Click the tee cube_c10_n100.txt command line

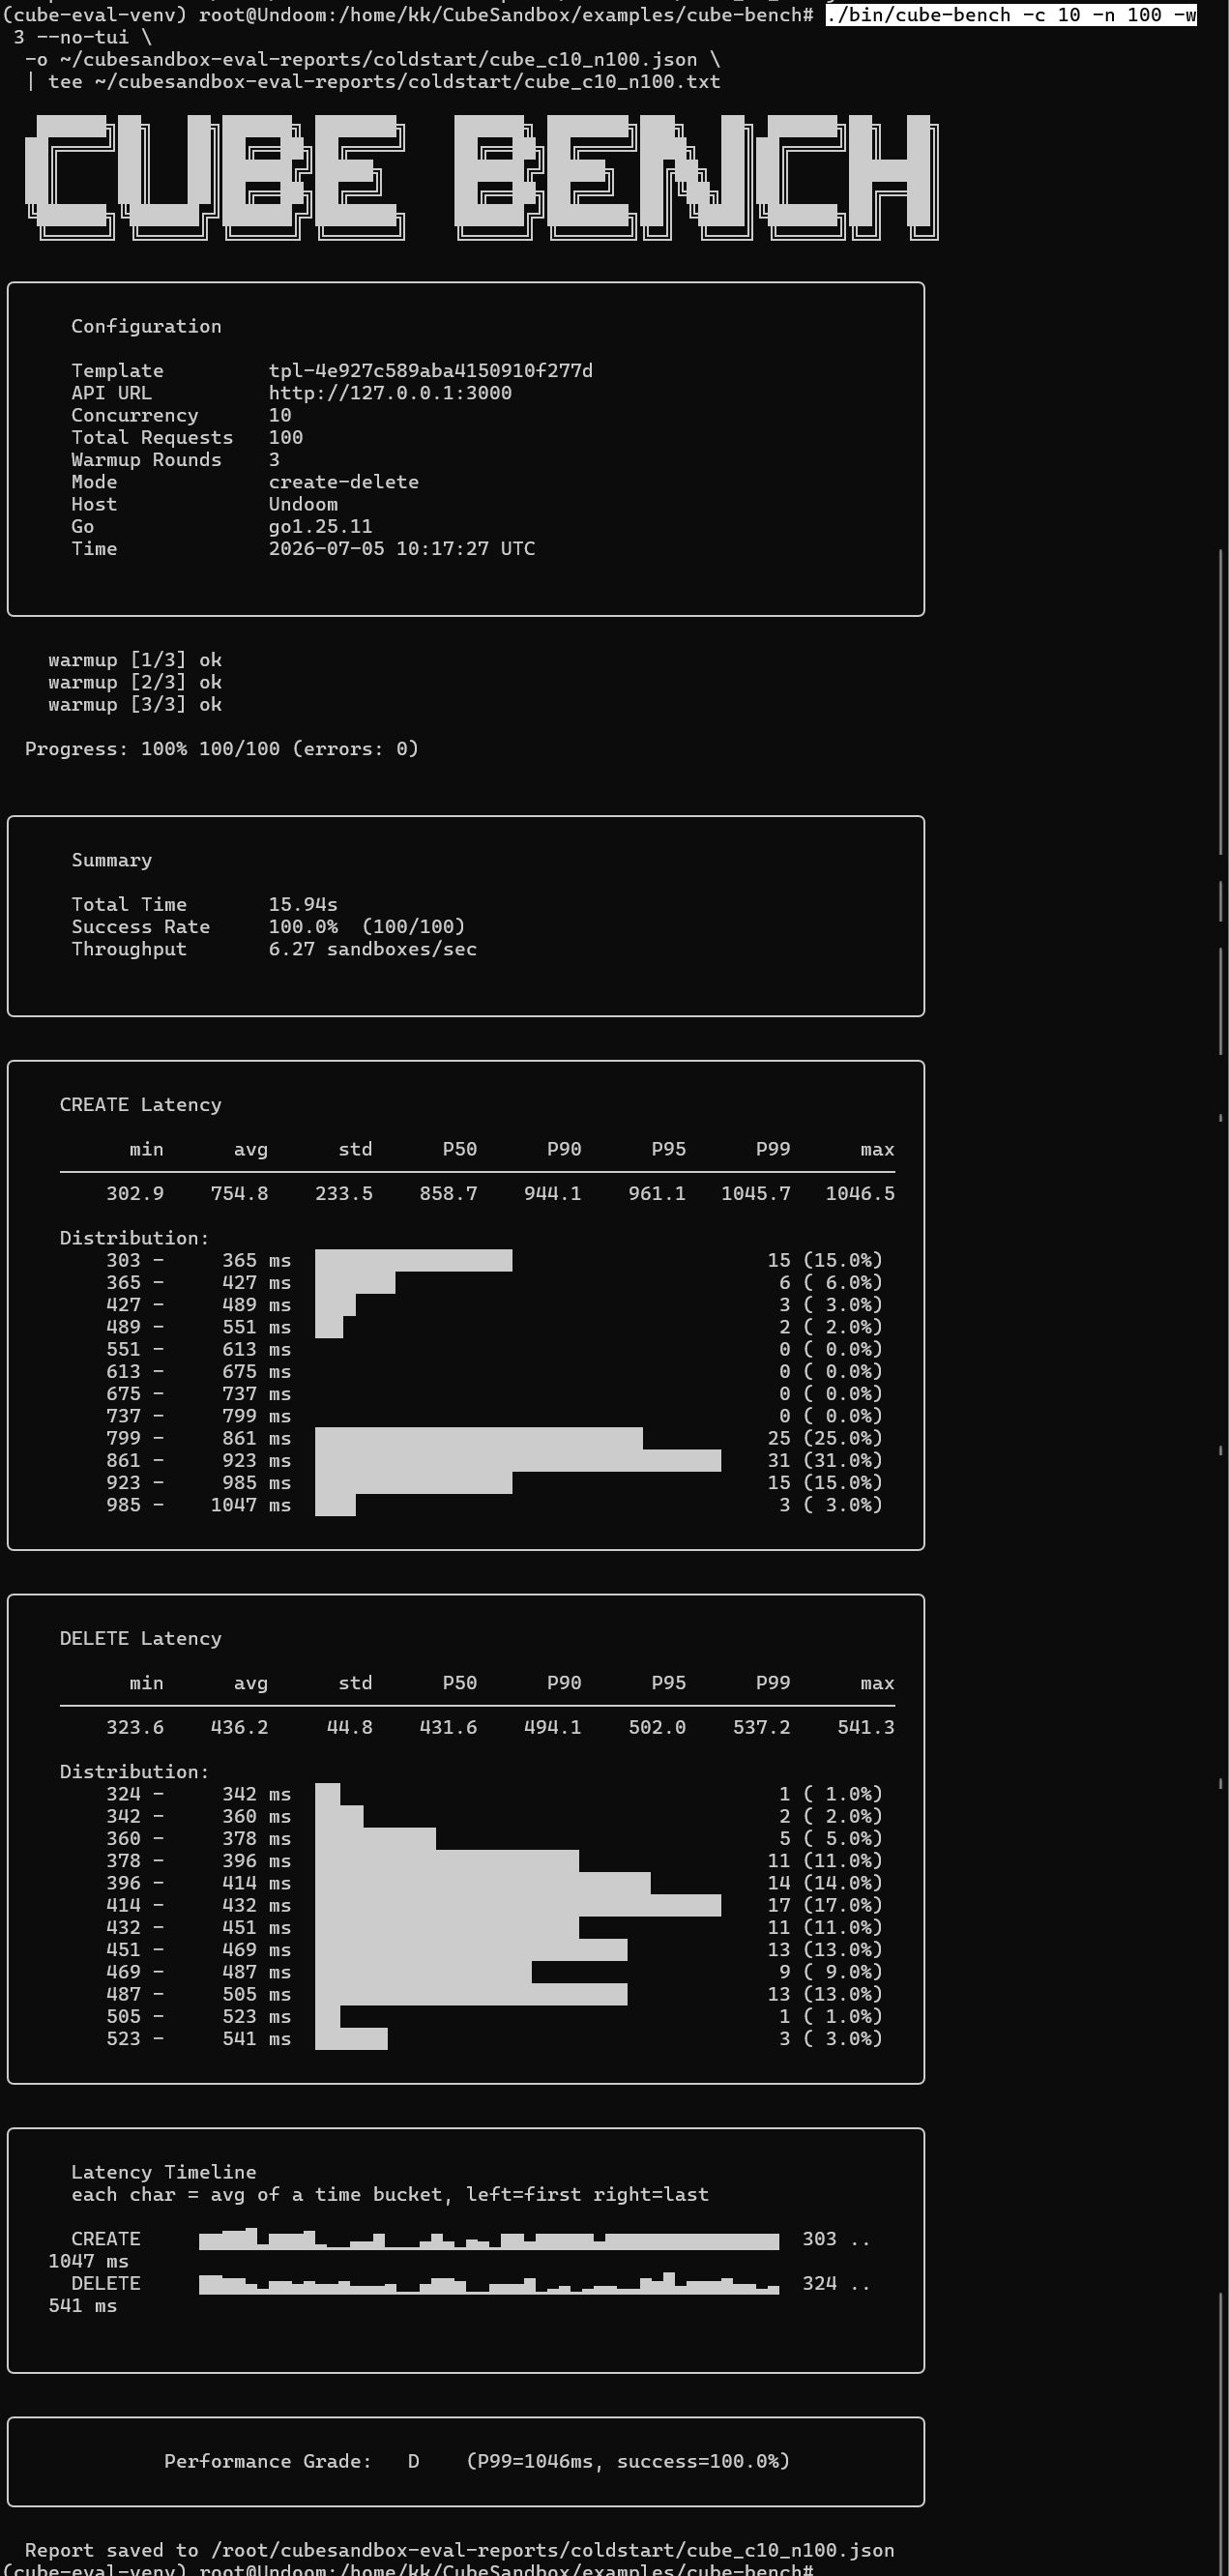tap(373, 82)
